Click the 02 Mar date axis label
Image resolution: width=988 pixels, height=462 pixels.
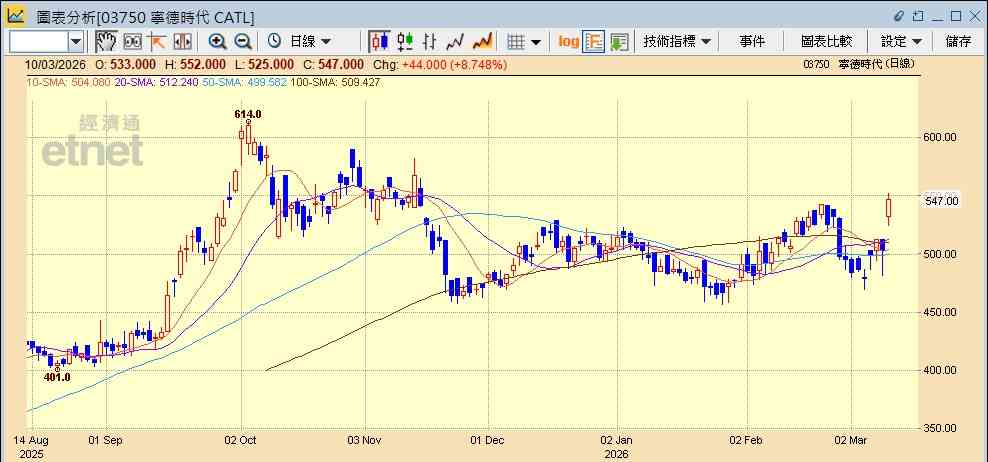point(851,440)
